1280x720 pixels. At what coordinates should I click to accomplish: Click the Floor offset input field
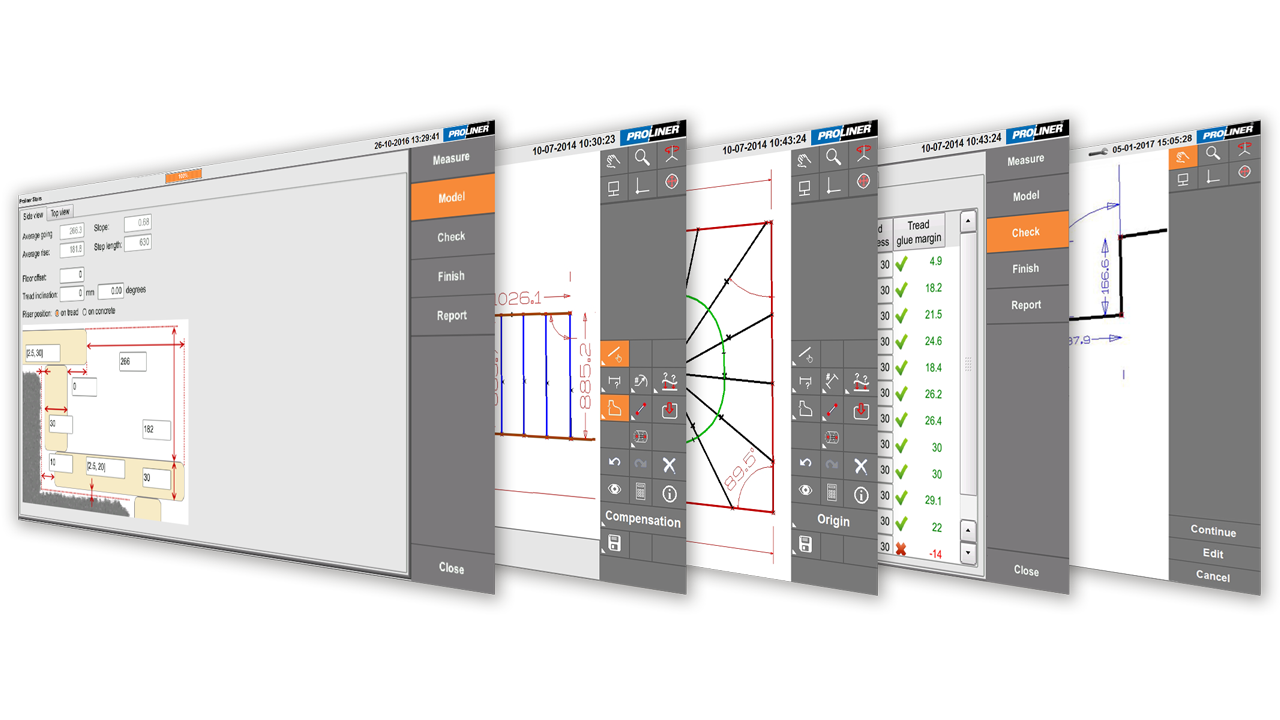[72, 275]
